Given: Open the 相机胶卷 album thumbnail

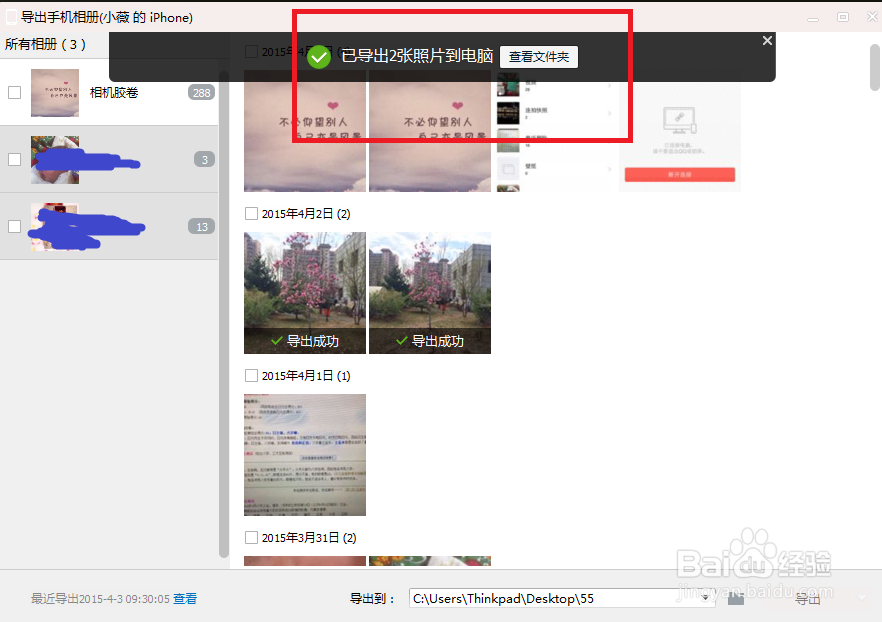Looking at the screenshot, I should click(x=55, y=93).
